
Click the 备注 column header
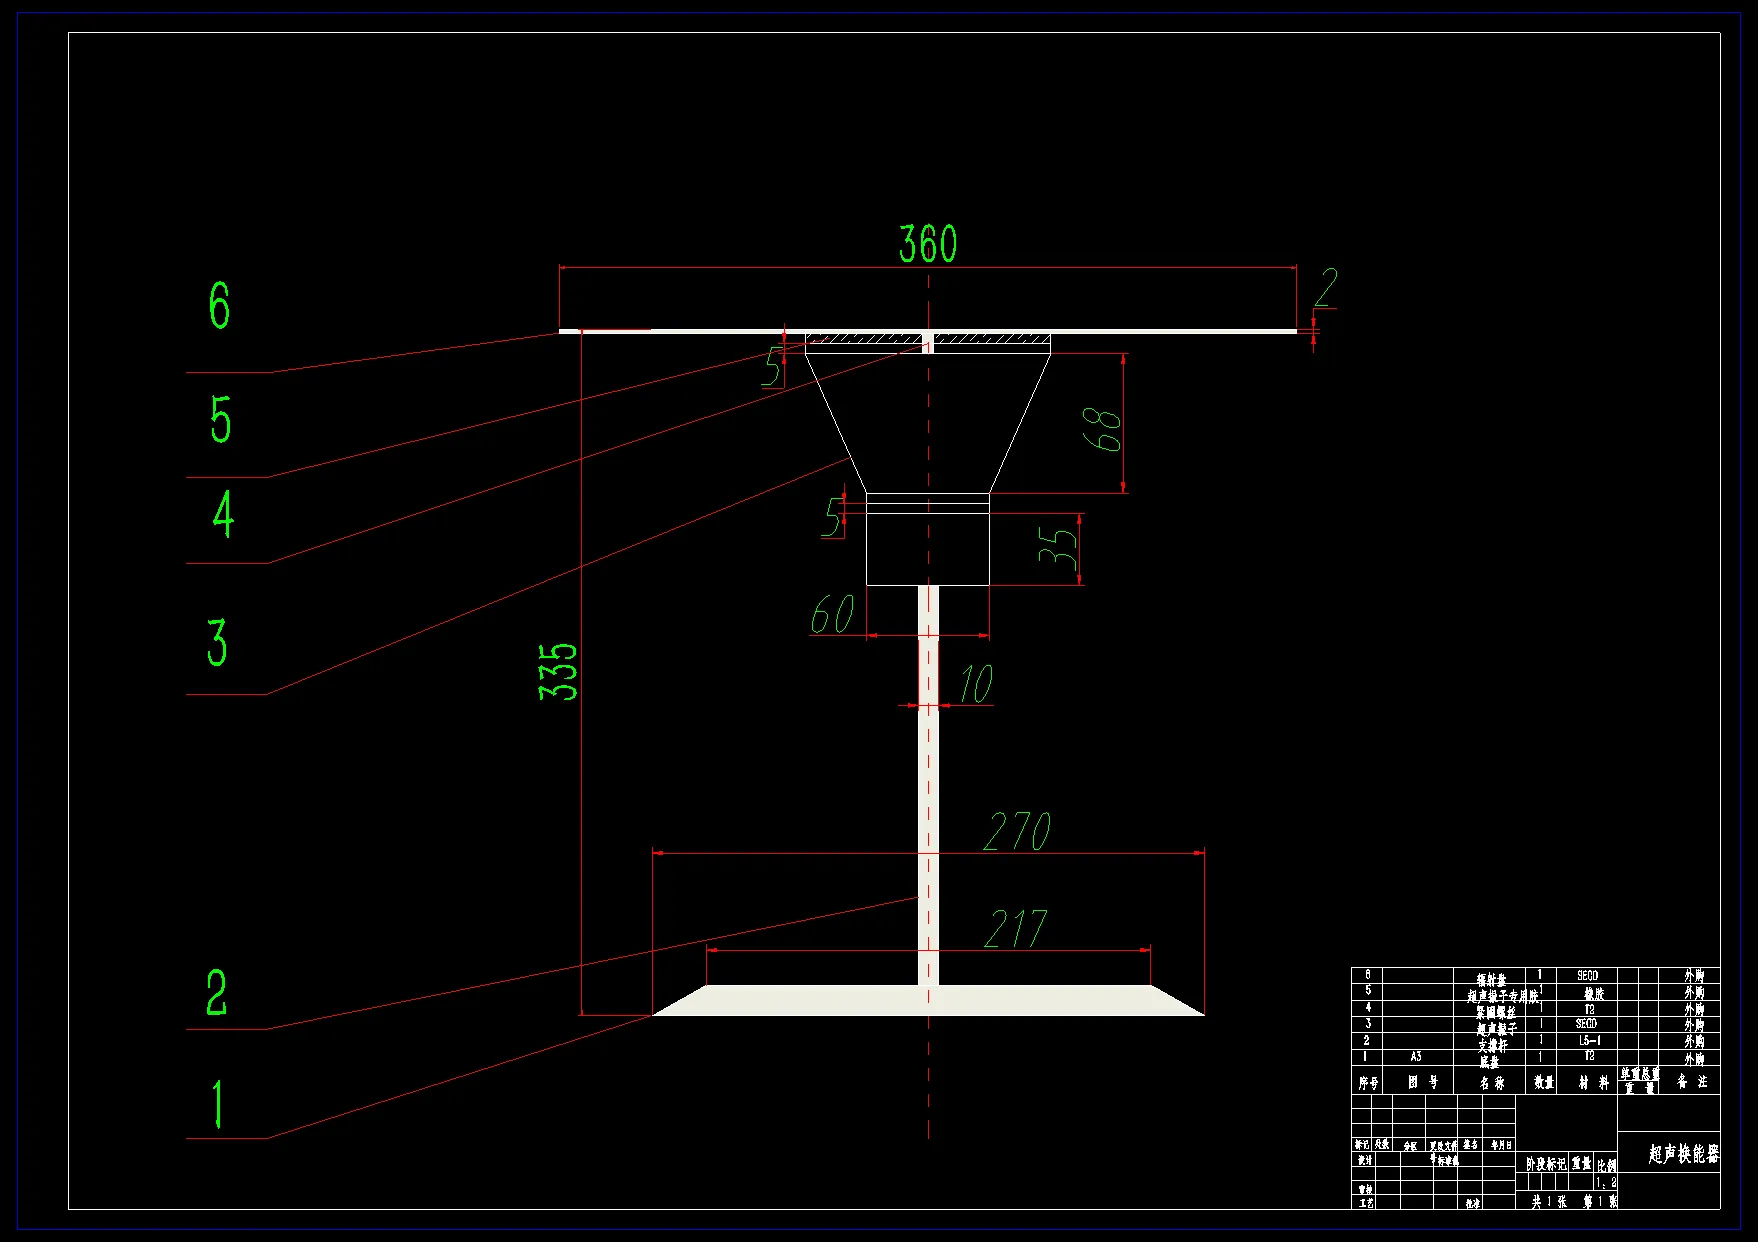point(1692,1081)
